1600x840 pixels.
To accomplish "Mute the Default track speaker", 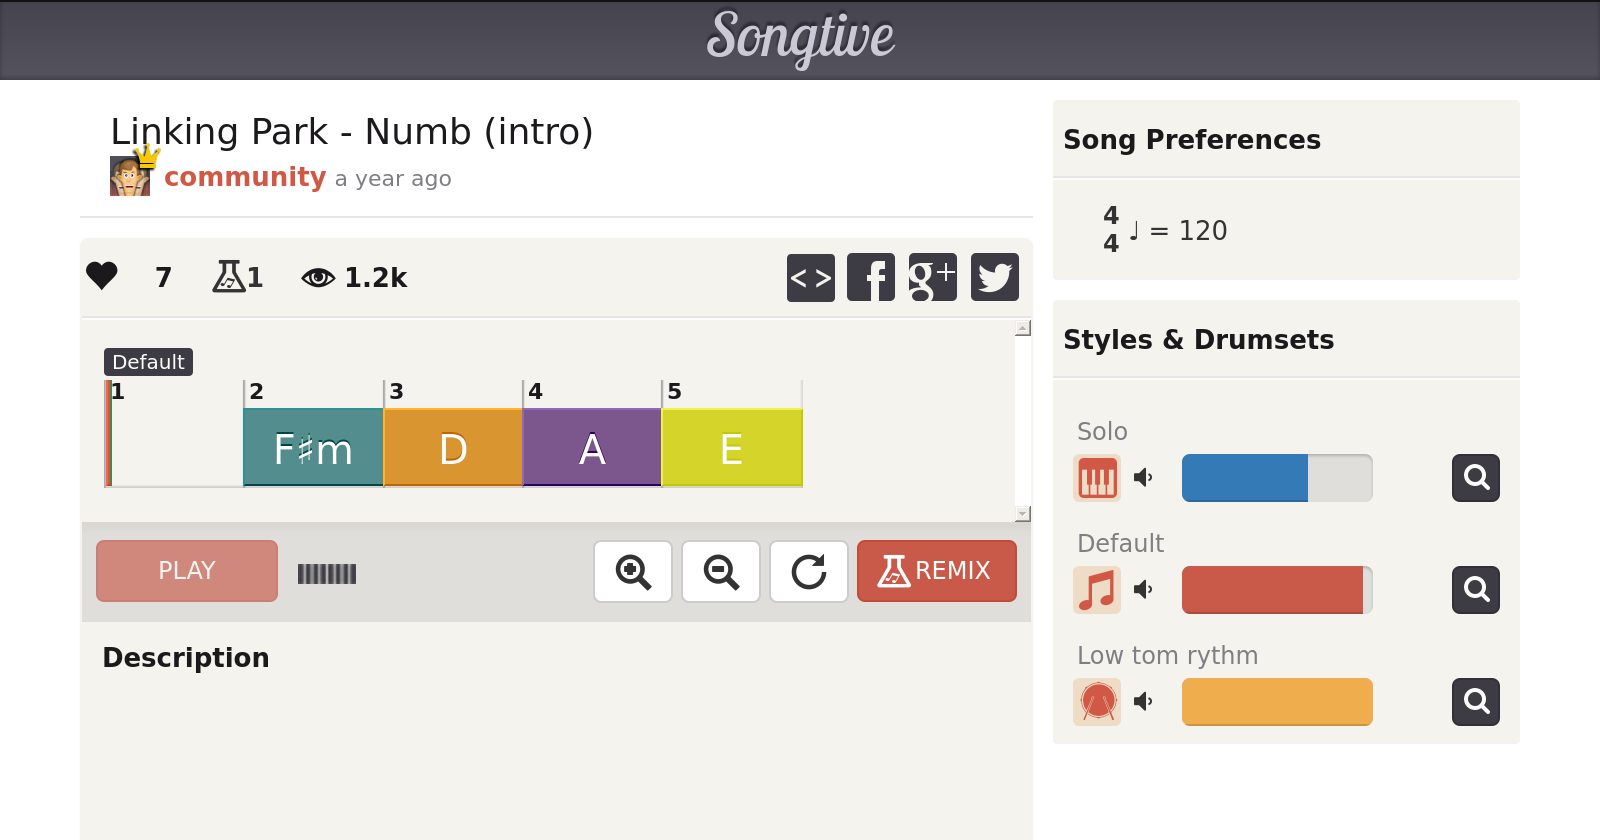I will click(x=1143, y=590).
